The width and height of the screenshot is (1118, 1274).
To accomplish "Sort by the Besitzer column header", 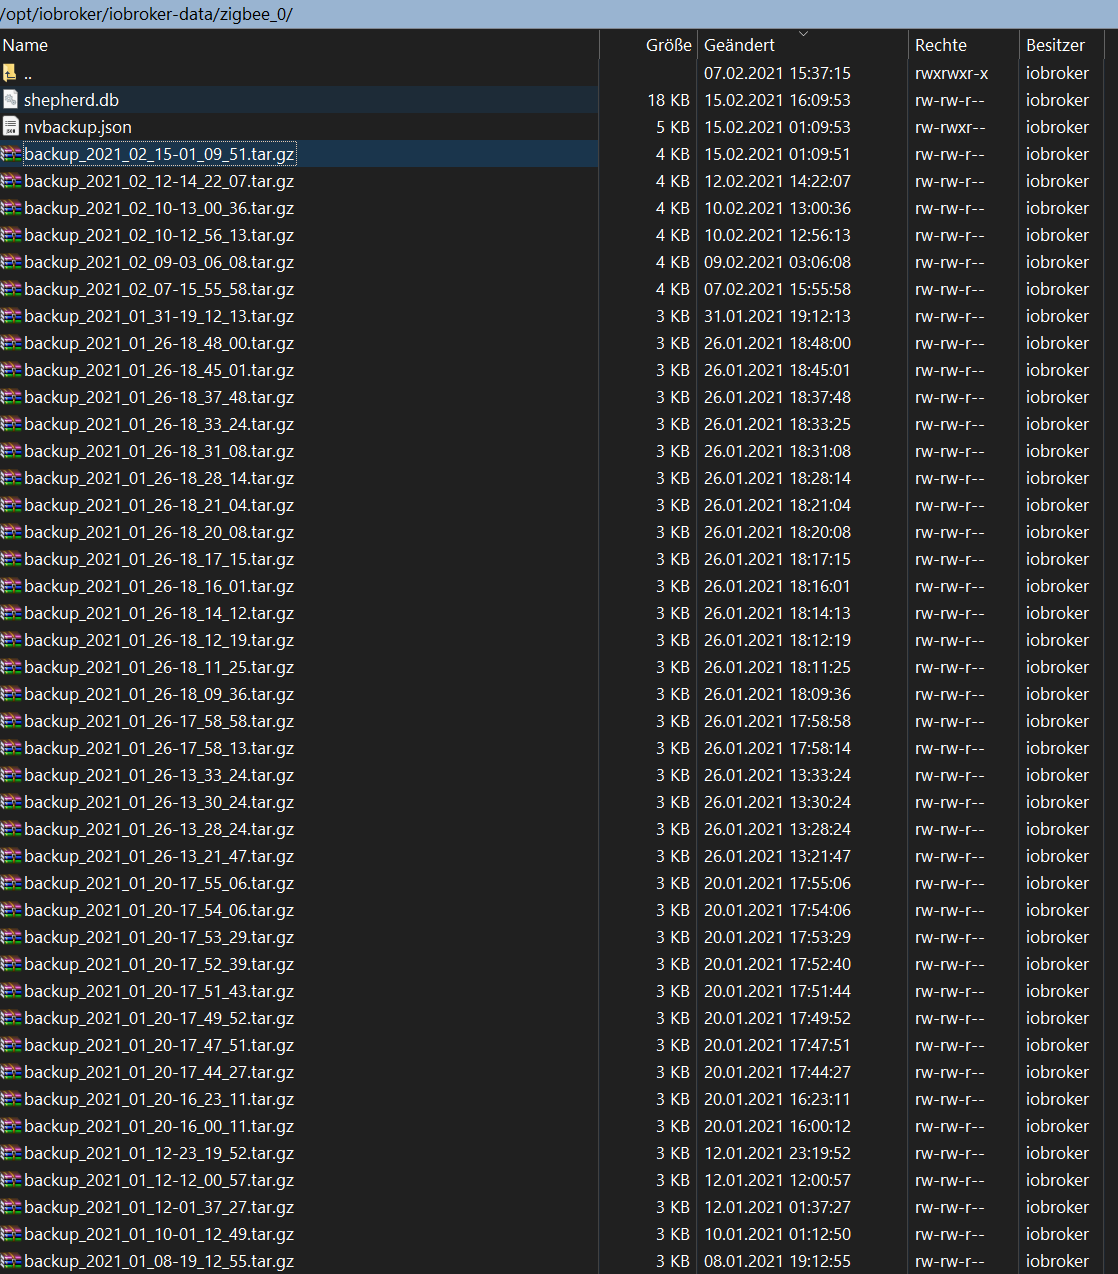I will (x=1061, y=45).
